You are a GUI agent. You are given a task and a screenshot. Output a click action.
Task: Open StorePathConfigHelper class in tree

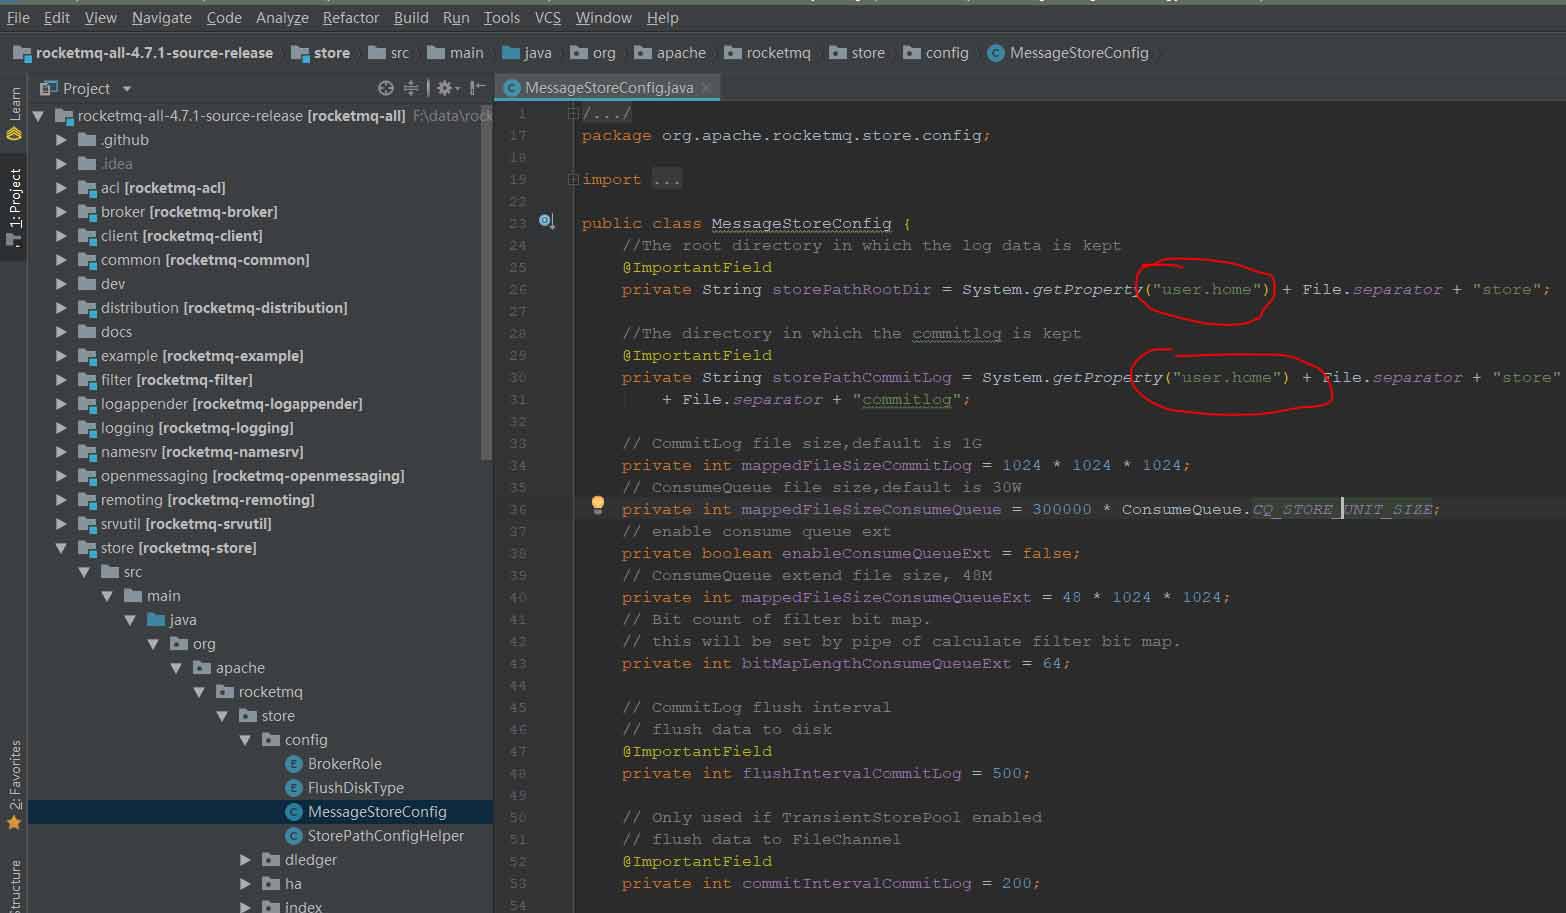tap(385, 836)
